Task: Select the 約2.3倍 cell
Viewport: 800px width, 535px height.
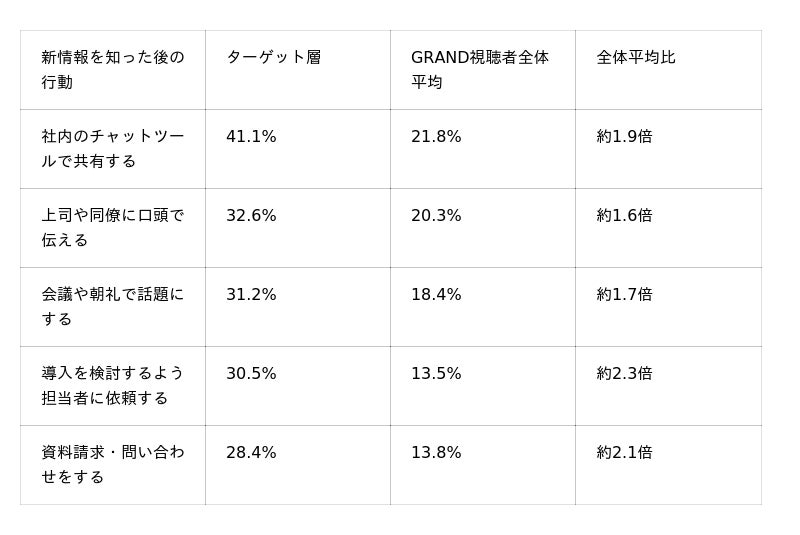Action: click(668, 386)
